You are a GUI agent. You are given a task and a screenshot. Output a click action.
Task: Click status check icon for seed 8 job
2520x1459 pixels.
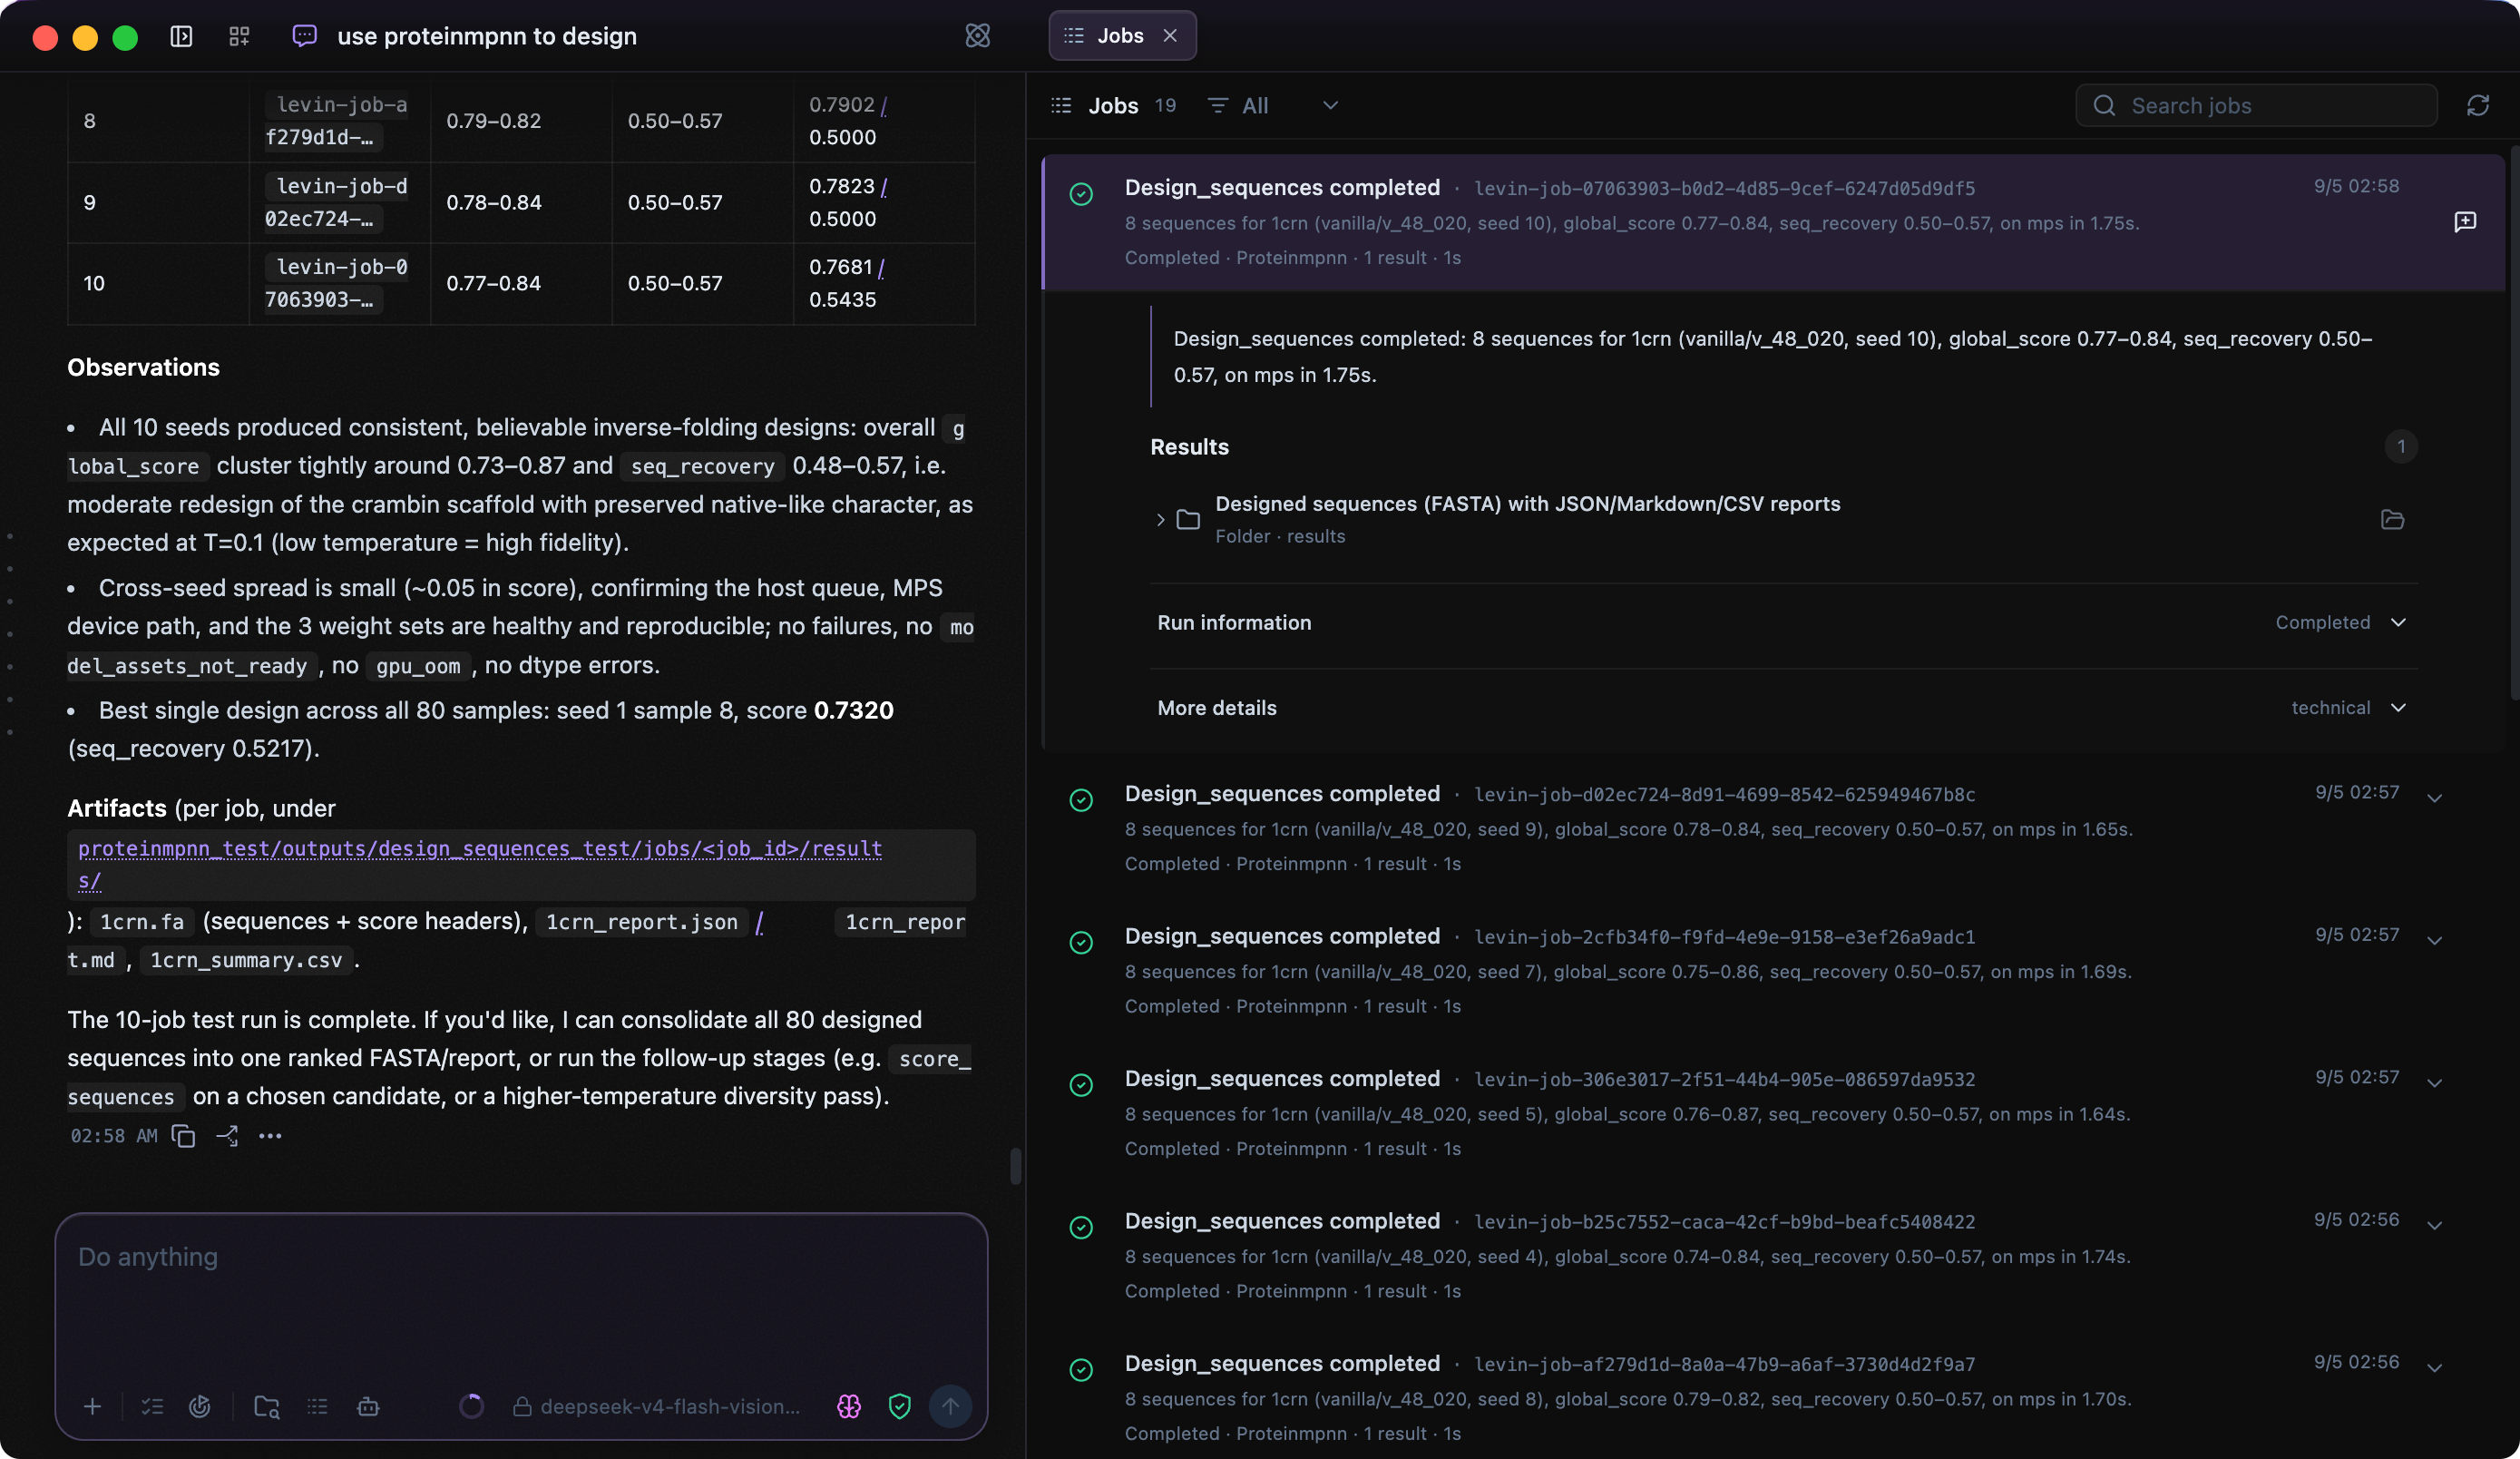(1081, 1370)
